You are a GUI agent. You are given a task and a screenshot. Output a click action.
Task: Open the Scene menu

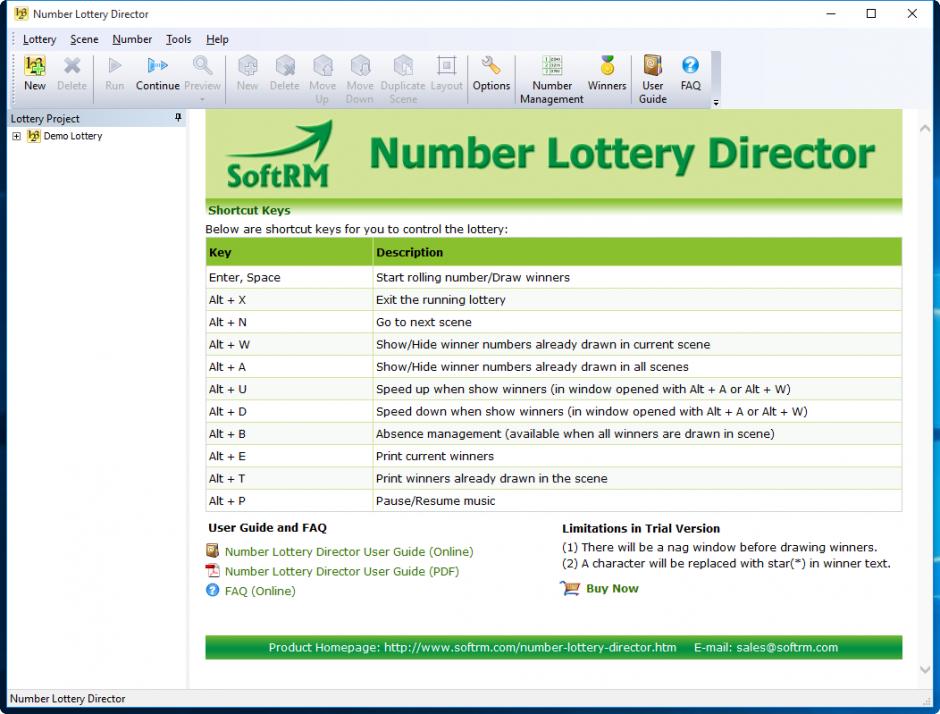coord(84,40)
